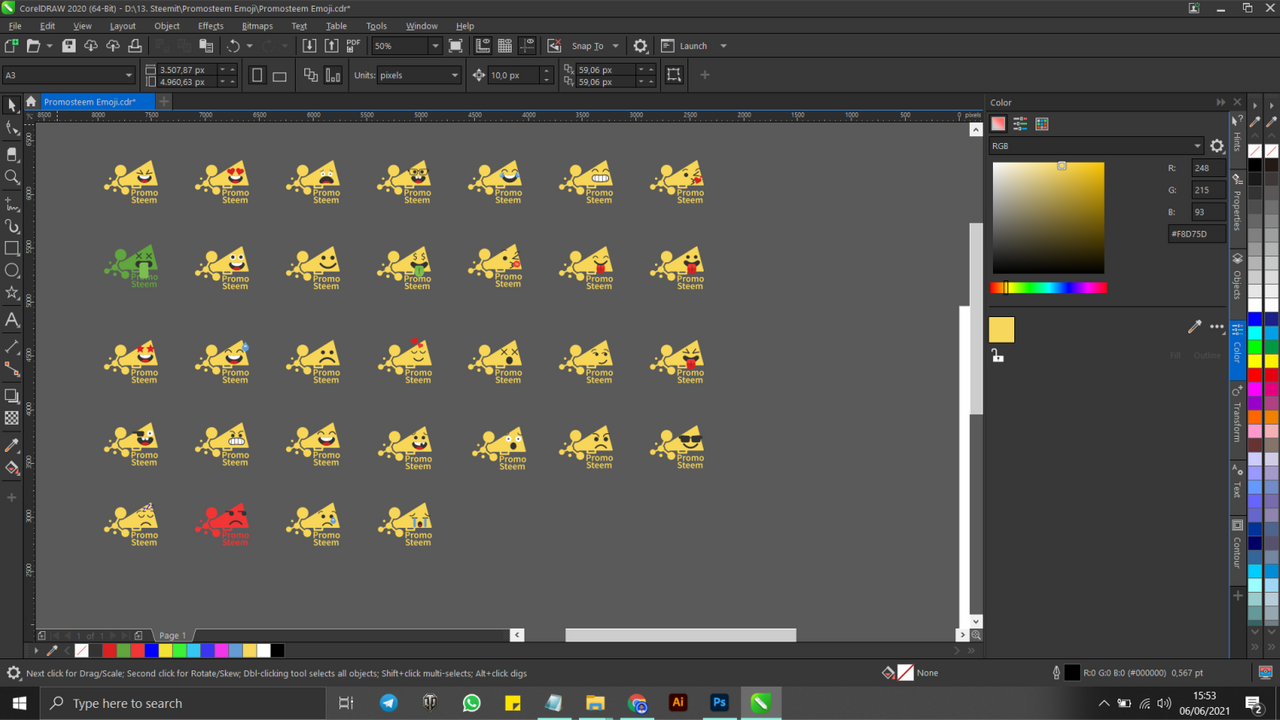The width and height of the screenshot is (1280, 720).
Task: Click the R value field 248
Action: (x=1207, y=168)
